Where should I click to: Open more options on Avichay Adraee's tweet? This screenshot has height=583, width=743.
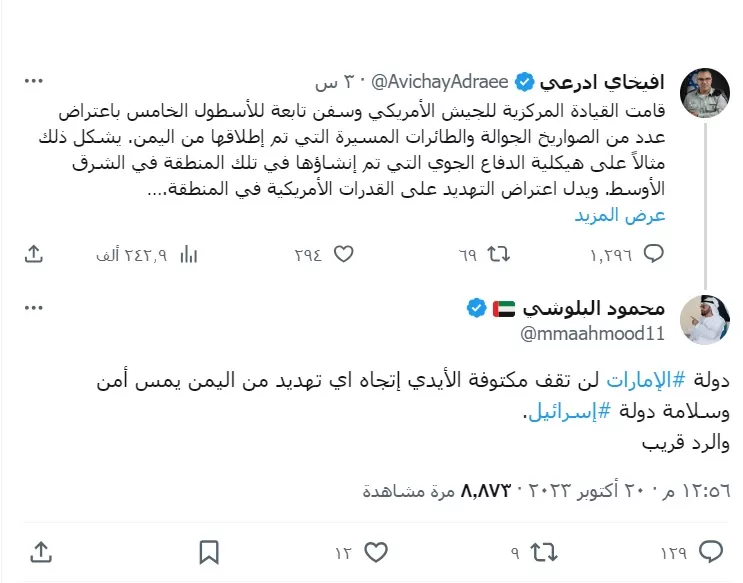click(34, 81)
